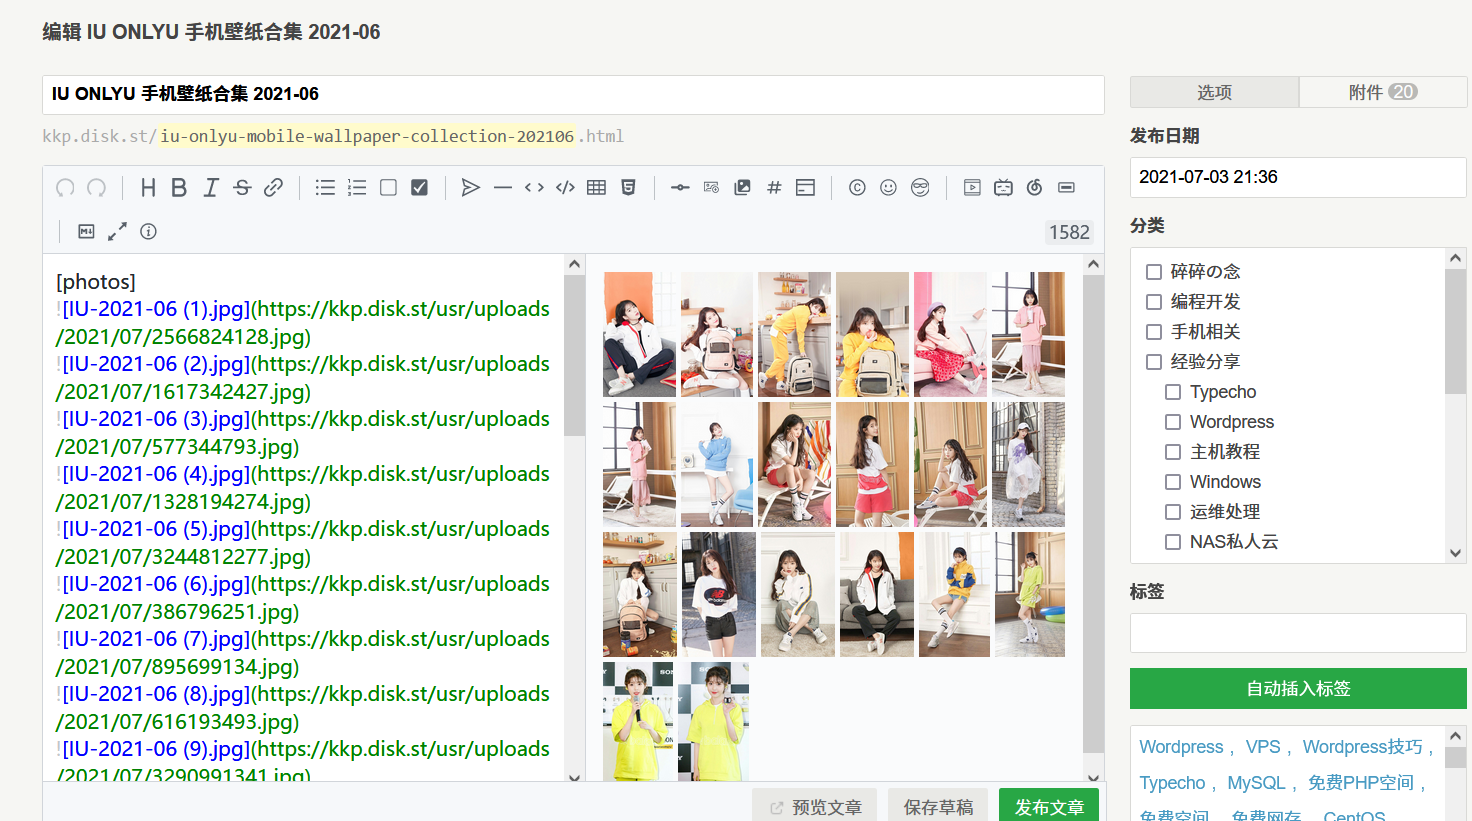Check the Typecho subcategory
Image resolution: width=1472 pixels, height=821 pixels.
[1173, 392]
